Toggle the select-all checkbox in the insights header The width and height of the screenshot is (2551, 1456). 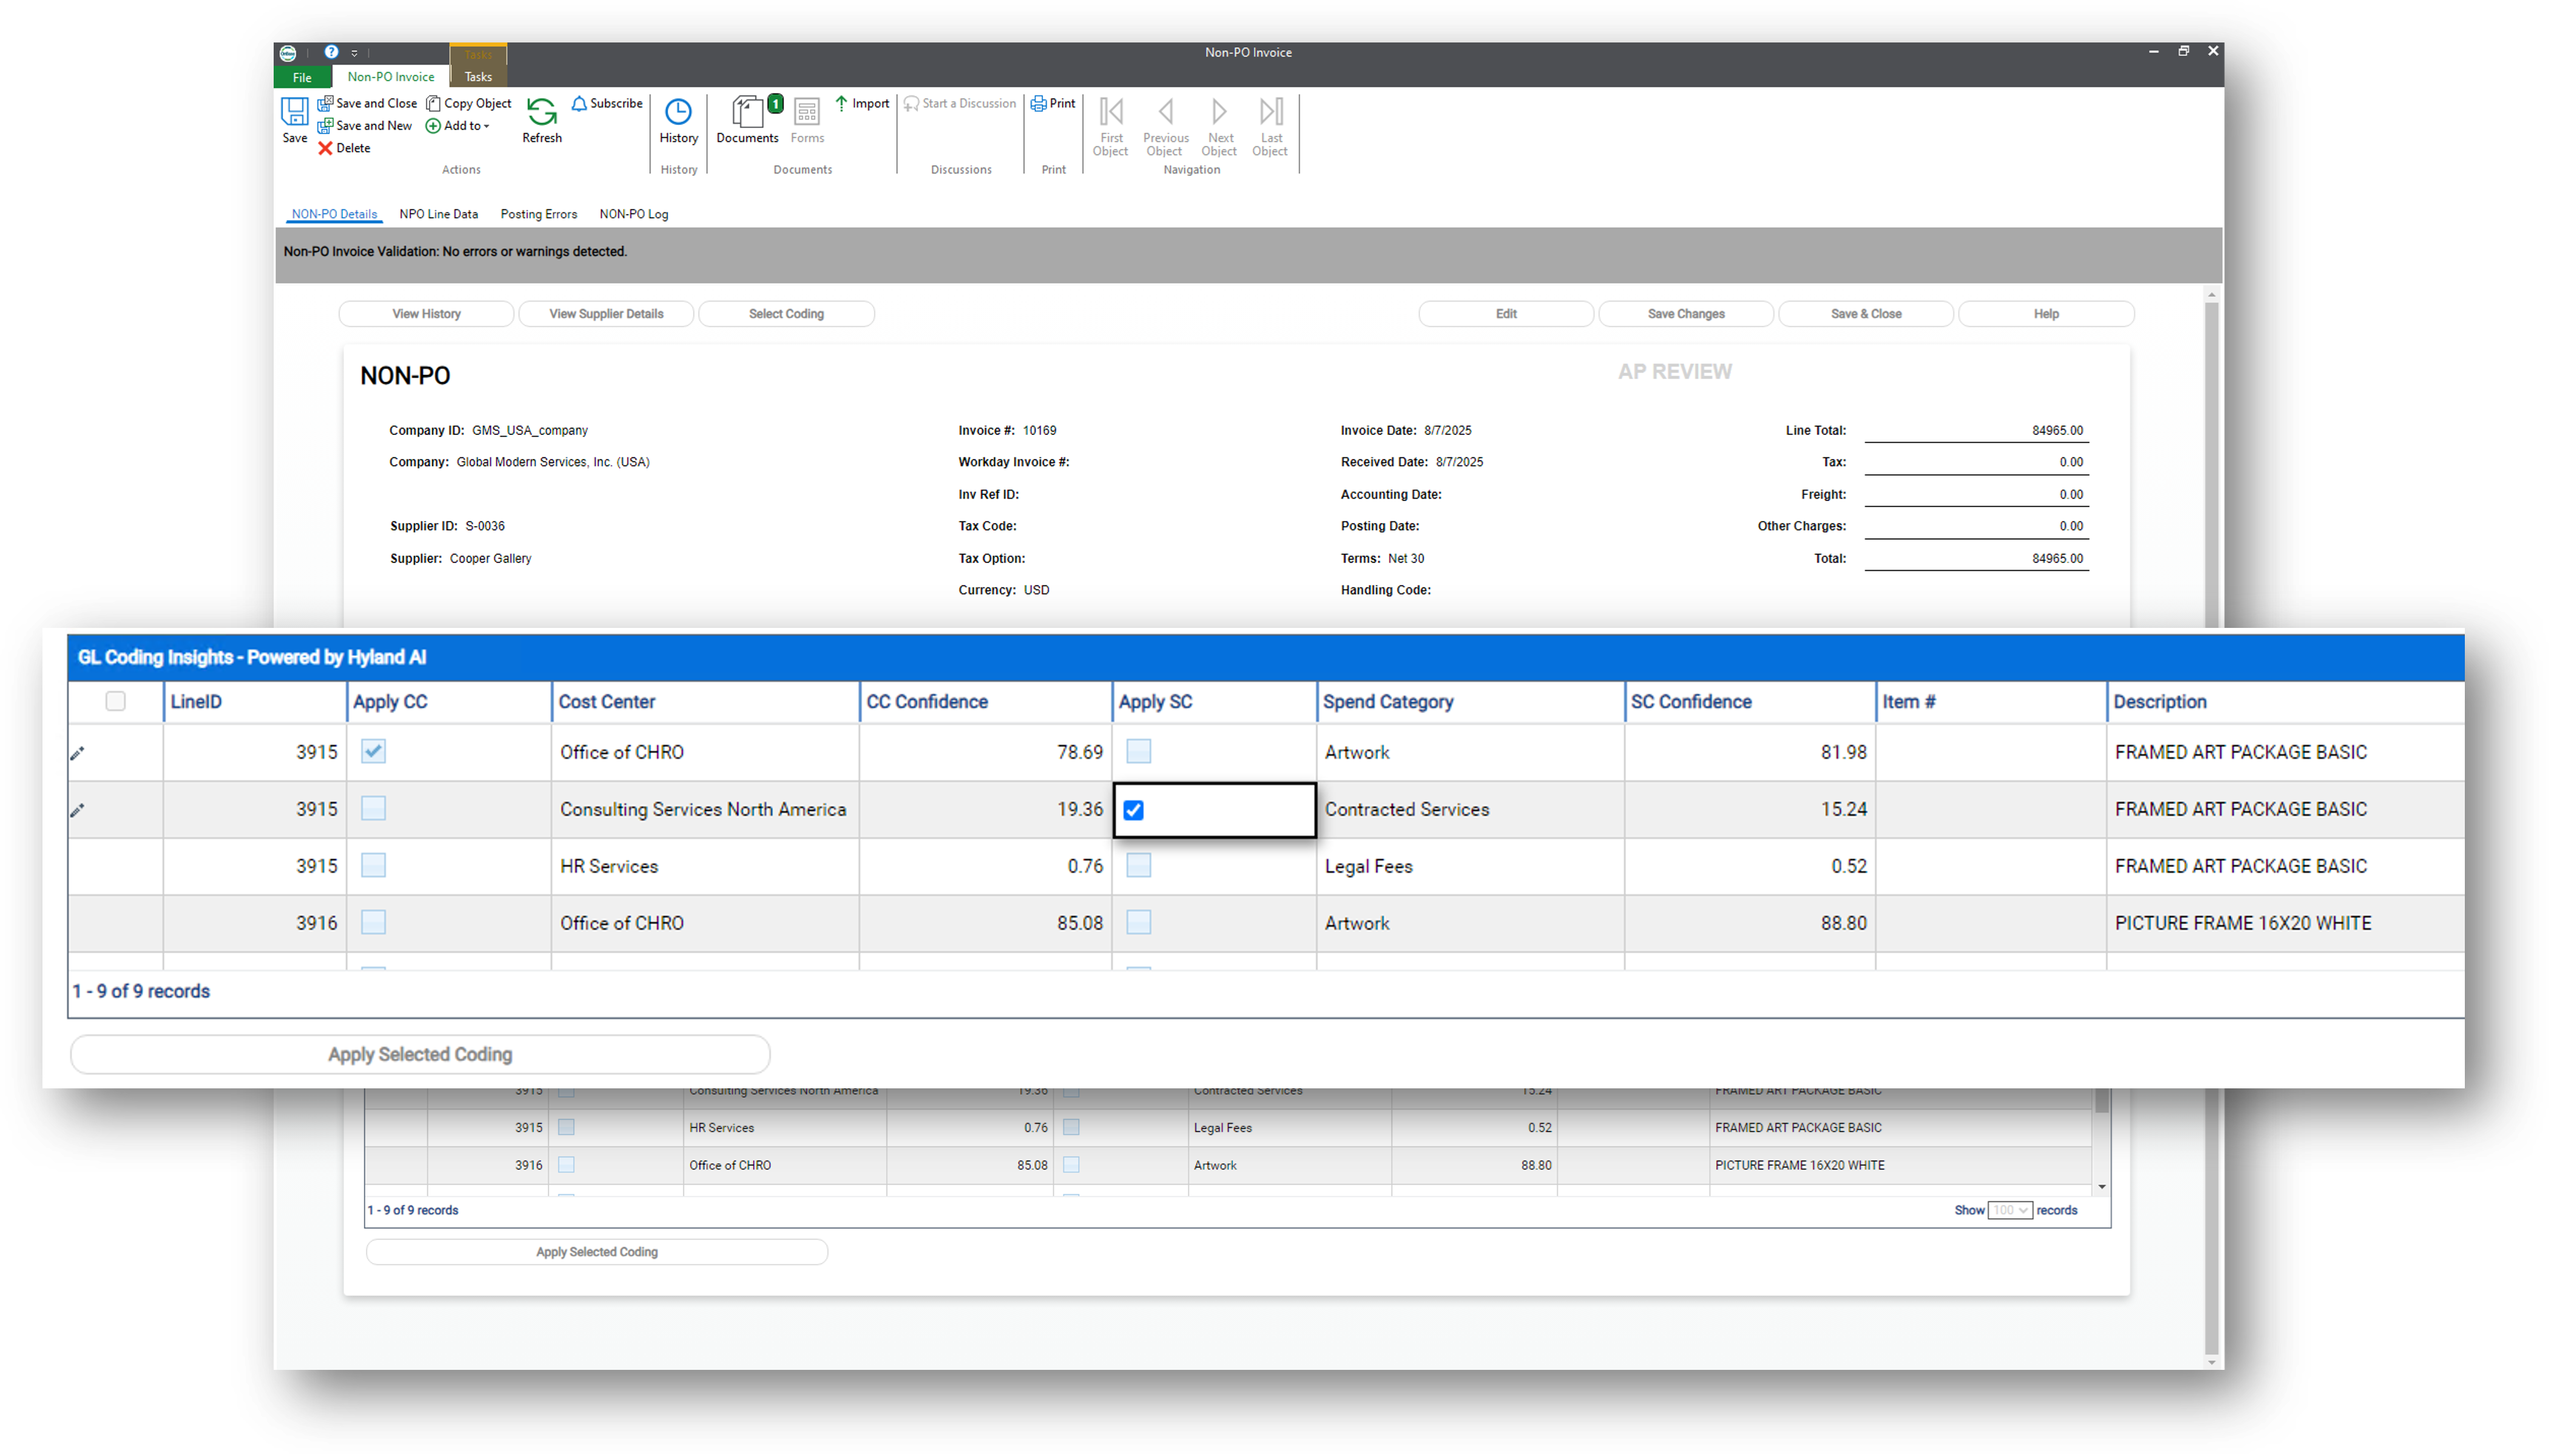click(116, 701)
